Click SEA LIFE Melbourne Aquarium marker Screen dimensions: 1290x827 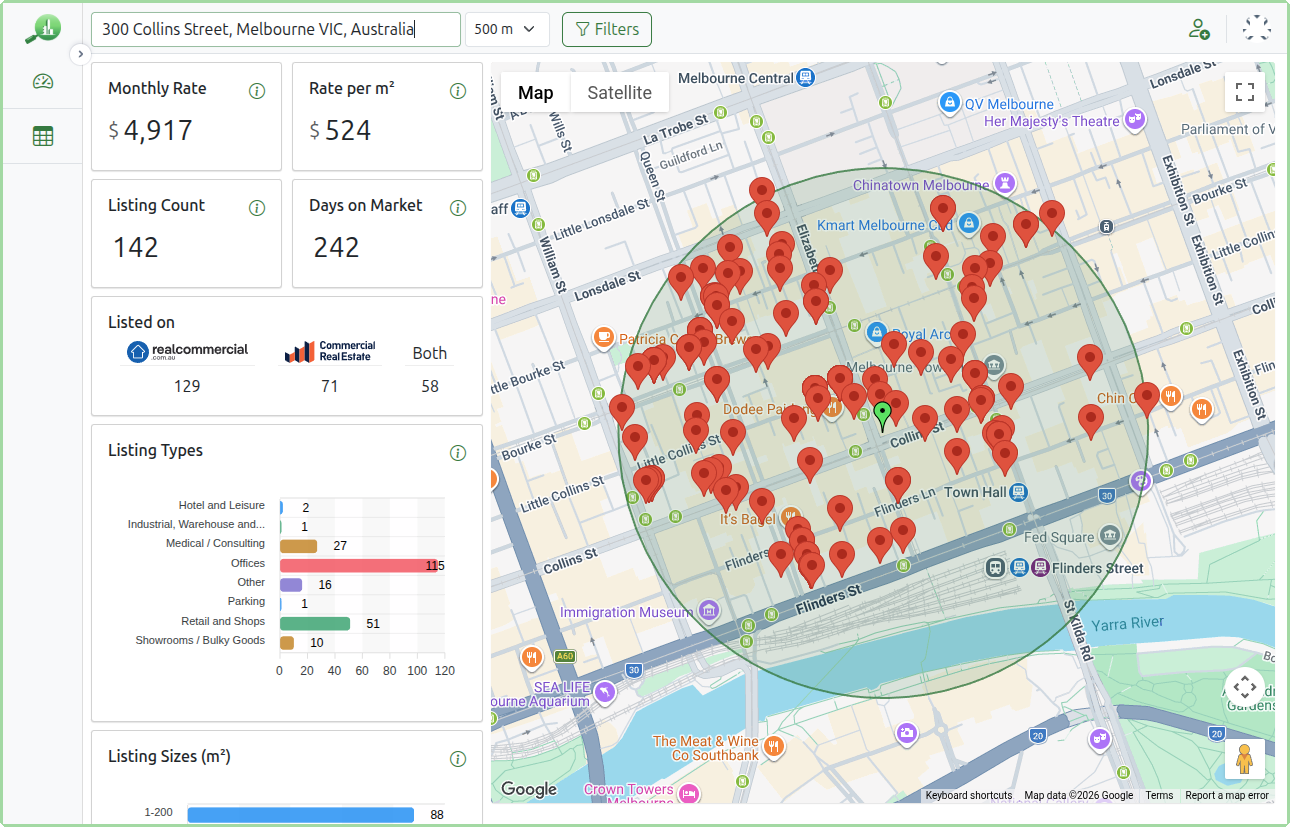(604, 692)
